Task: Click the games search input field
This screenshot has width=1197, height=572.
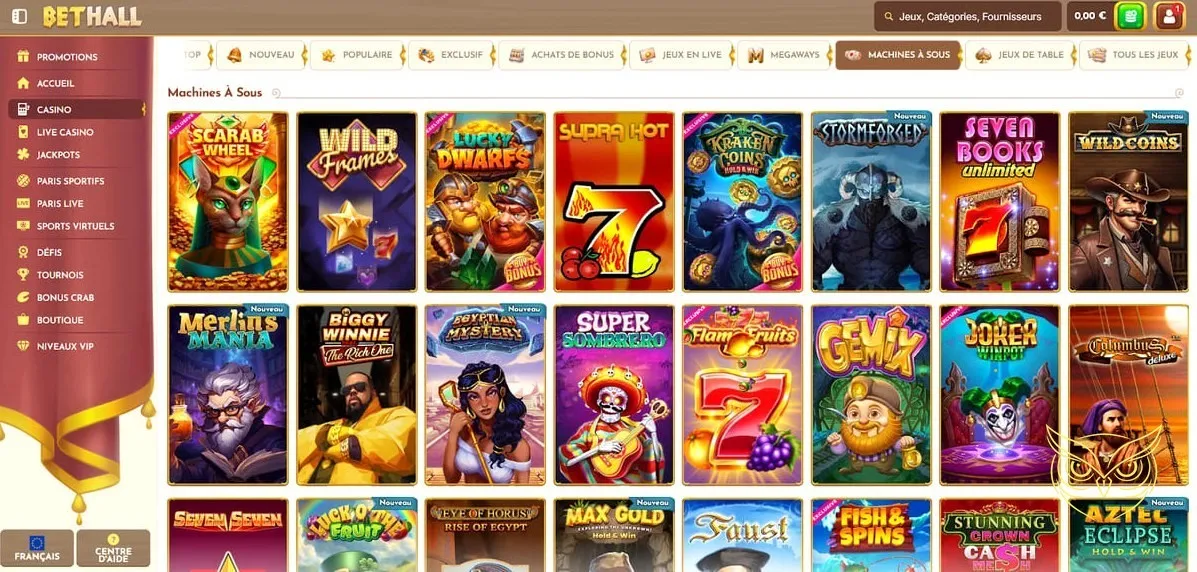Action: pyautogui.click(x=968, y=16)
